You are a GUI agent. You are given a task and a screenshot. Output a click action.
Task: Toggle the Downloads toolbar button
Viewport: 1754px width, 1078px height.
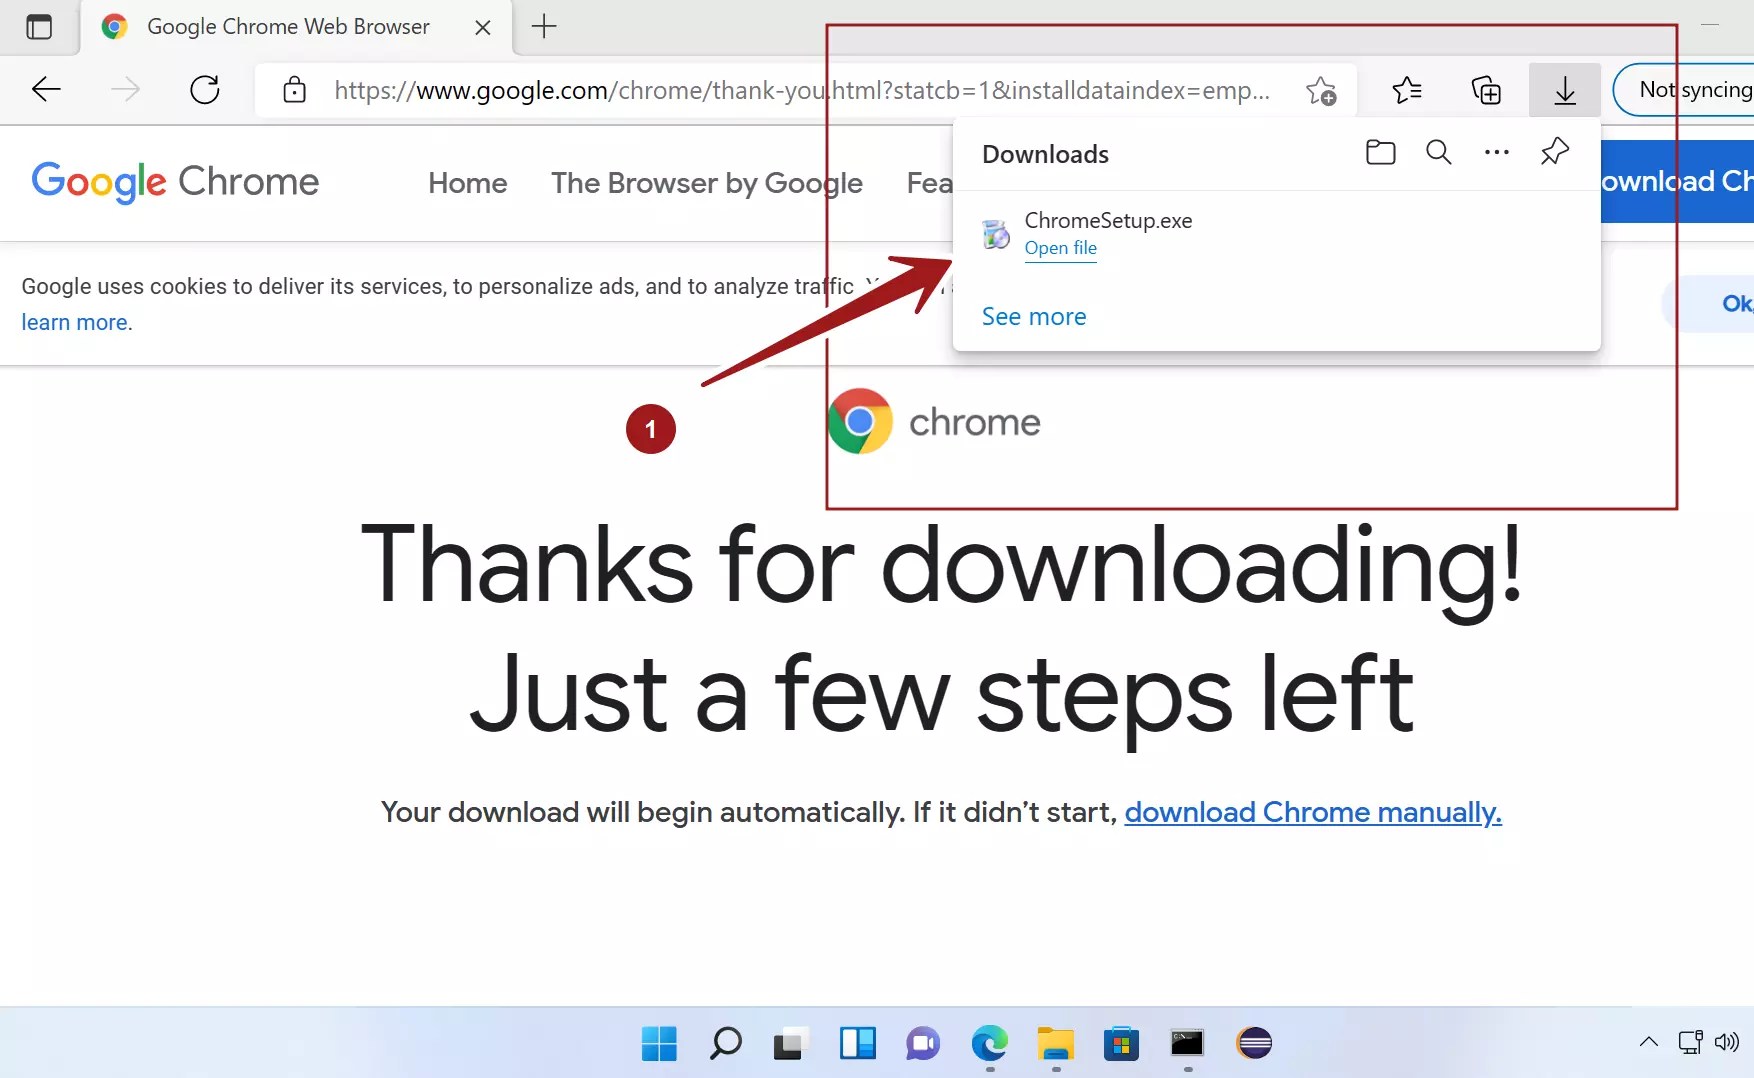coord(1565,90)
